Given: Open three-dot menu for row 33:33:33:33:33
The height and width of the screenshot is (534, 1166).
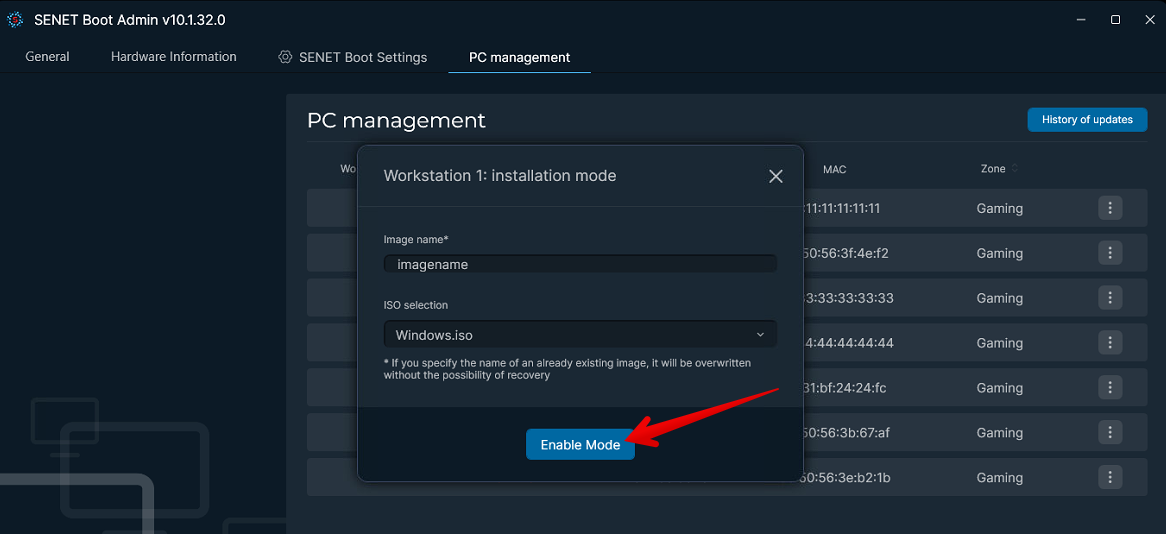Looking at the screenshot, I should [x=1109, y=298].
